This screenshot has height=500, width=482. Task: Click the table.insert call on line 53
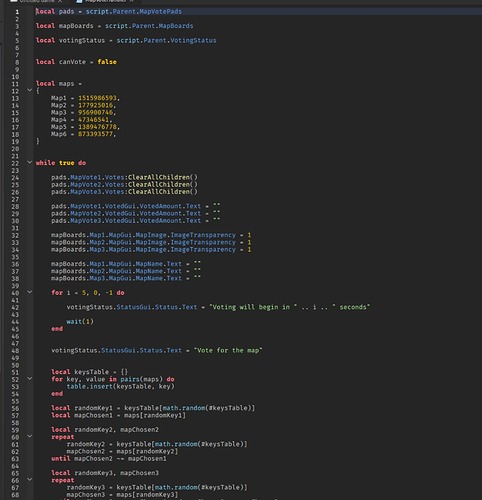[x=120, y=387]
